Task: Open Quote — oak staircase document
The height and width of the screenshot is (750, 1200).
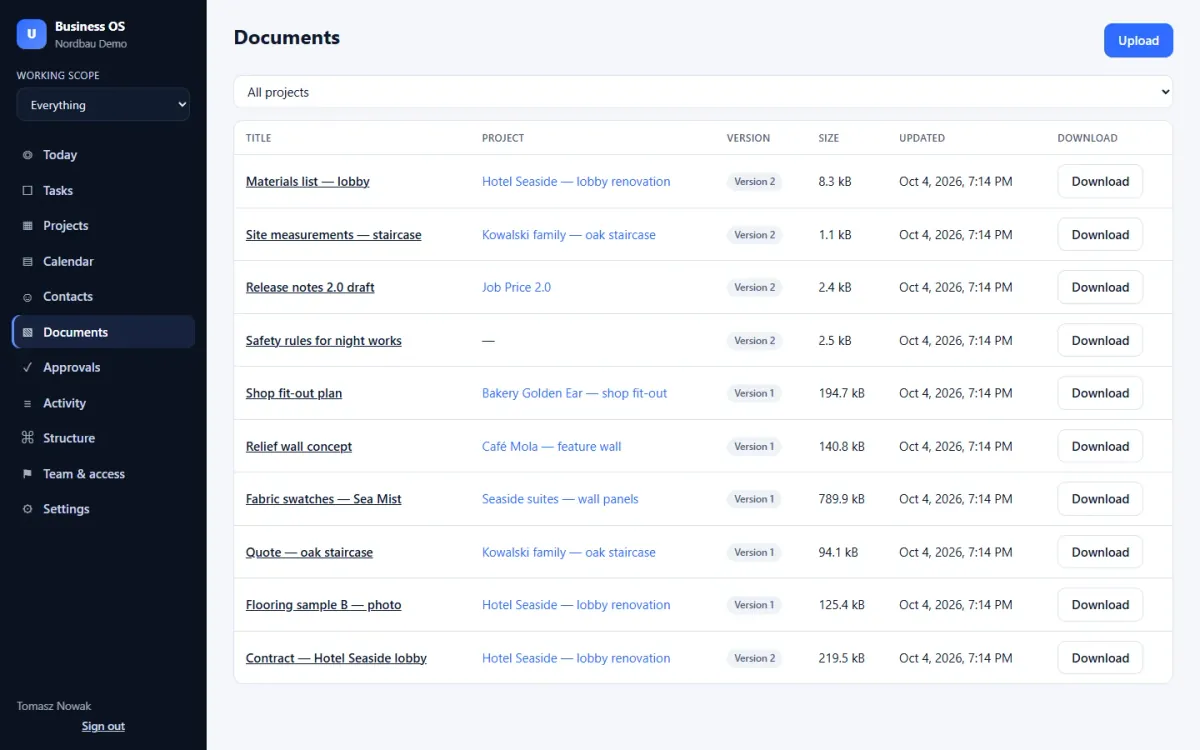Action: click(x=309, y=552)
